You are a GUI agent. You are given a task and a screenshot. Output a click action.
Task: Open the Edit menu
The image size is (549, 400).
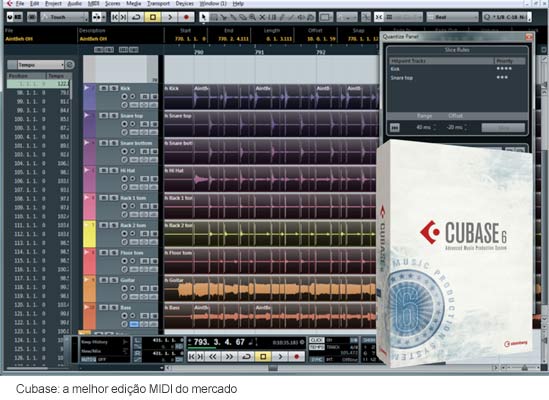tap(34, 4)
